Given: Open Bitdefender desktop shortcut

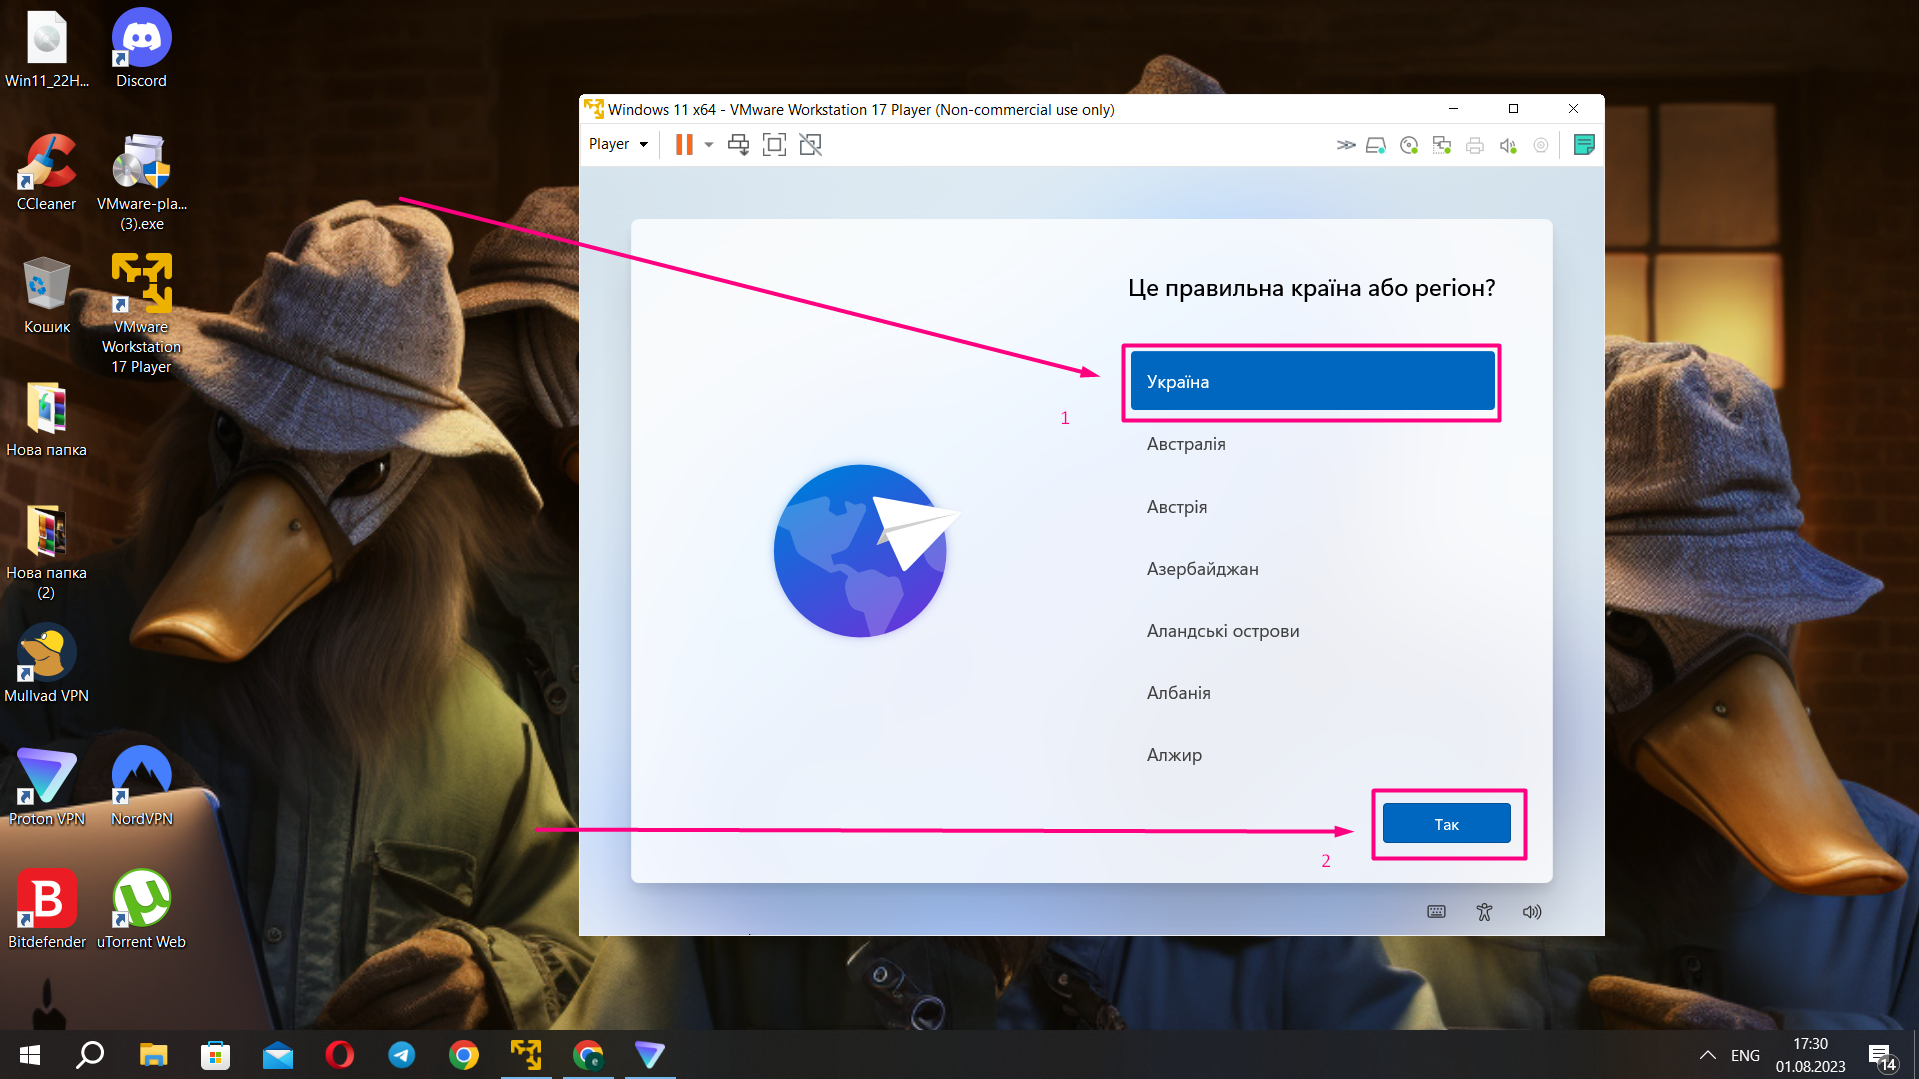Looking at the screenshot, I should pos(46,910).
